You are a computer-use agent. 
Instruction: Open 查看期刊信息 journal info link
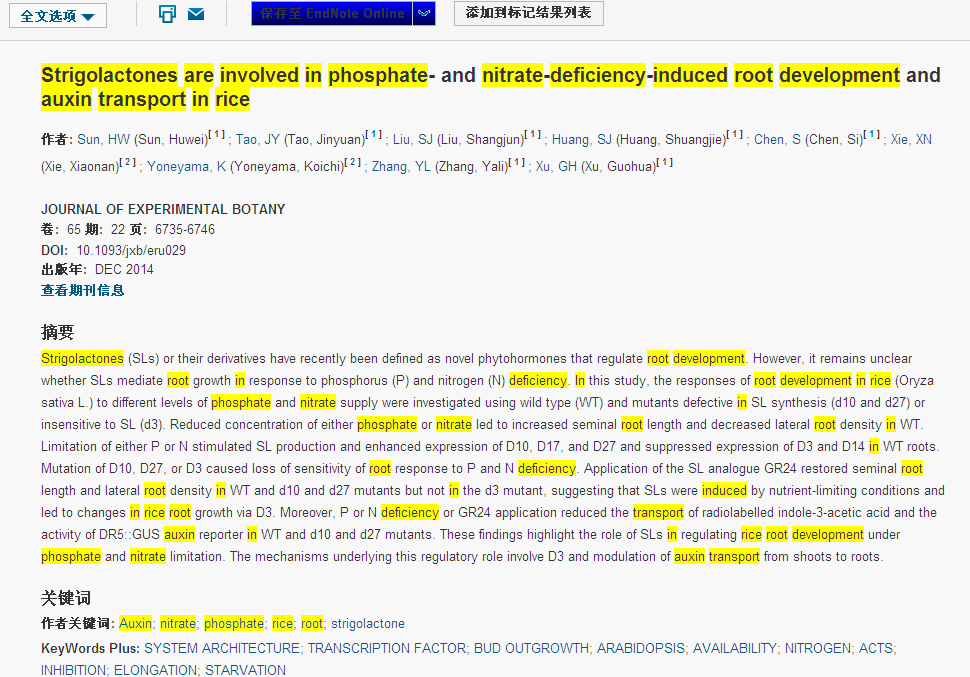83,291
